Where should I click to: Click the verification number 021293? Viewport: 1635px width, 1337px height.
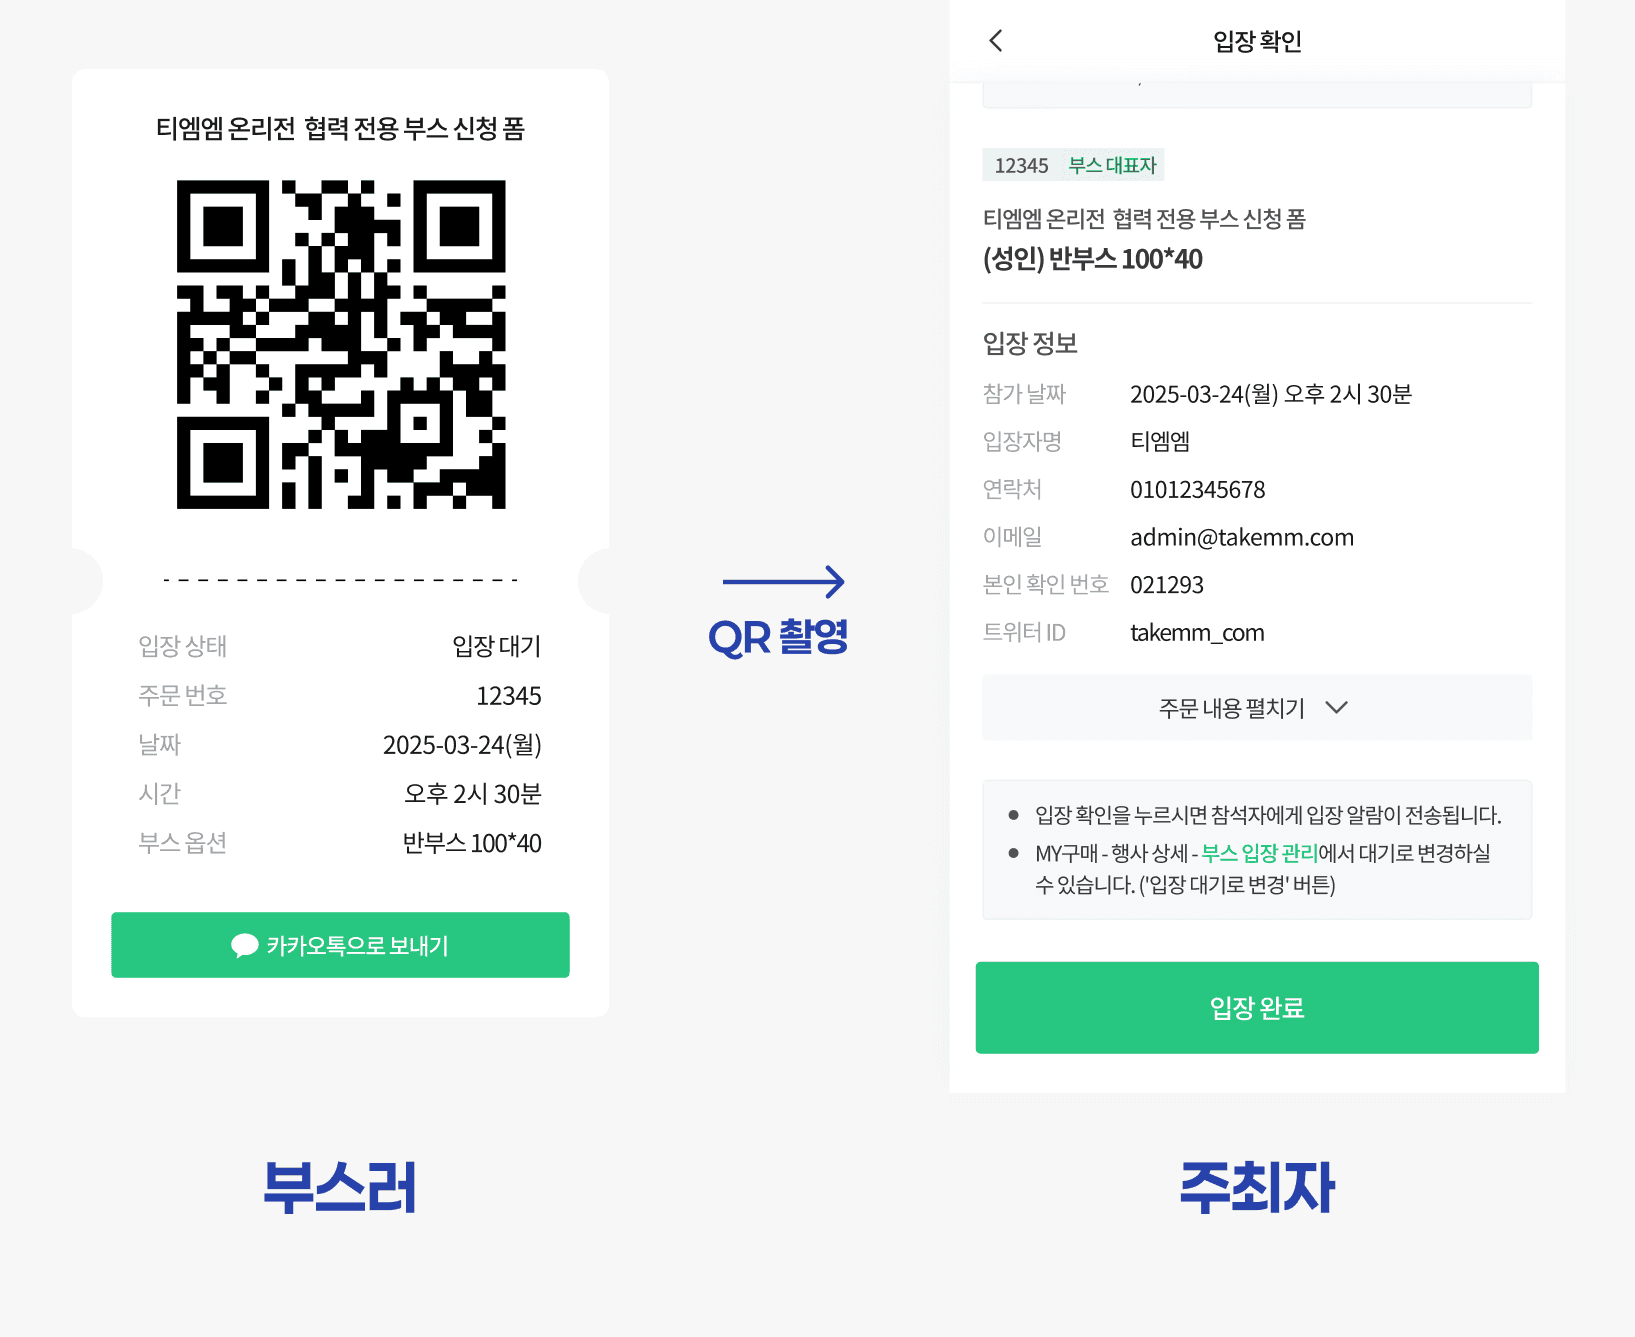tap(1167, 585)
